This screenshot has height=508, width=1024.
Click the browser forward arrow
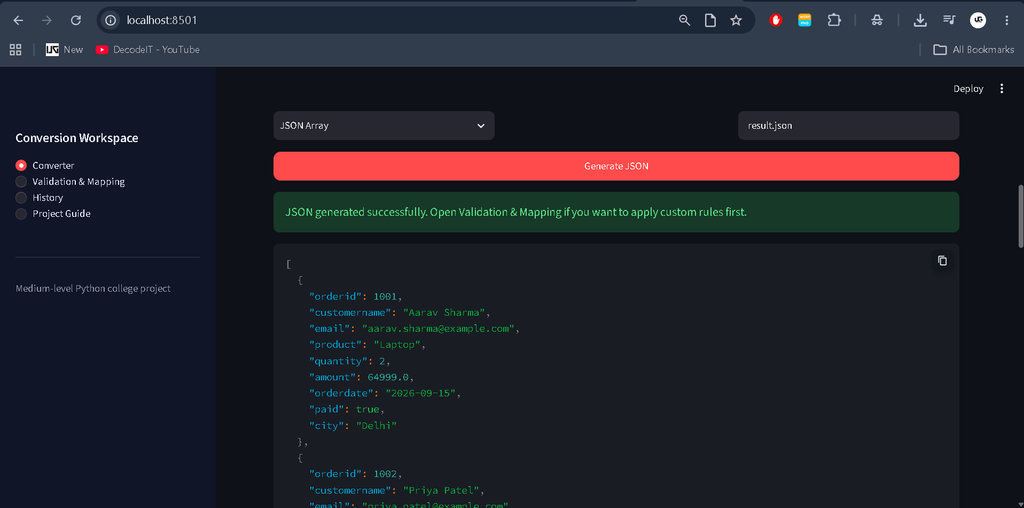[47, 20]
